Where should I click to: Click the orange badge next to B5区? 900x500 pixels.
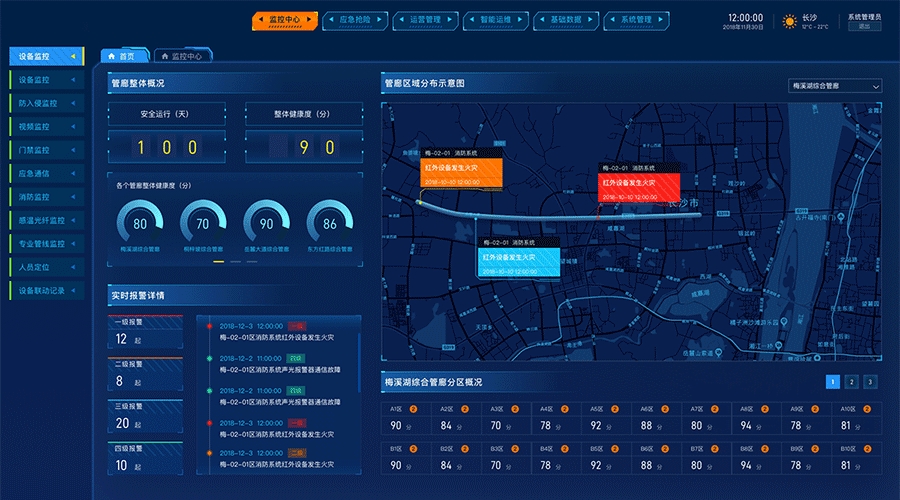click(x=615, y=449)
